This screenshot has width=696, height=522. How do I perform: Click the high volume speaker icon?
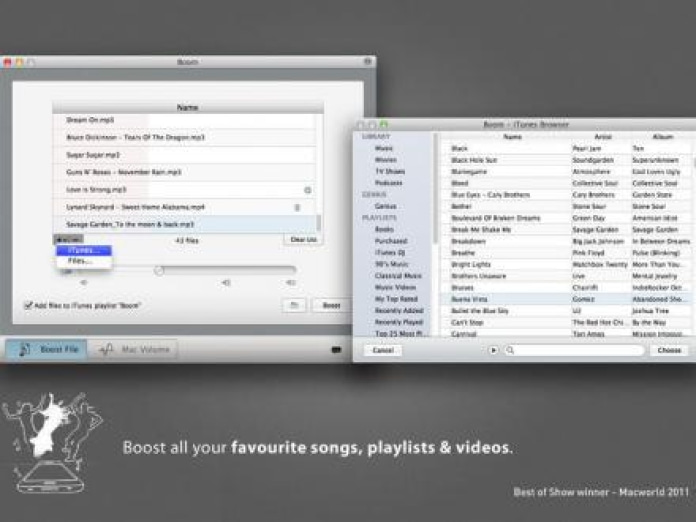click(291, 282)
